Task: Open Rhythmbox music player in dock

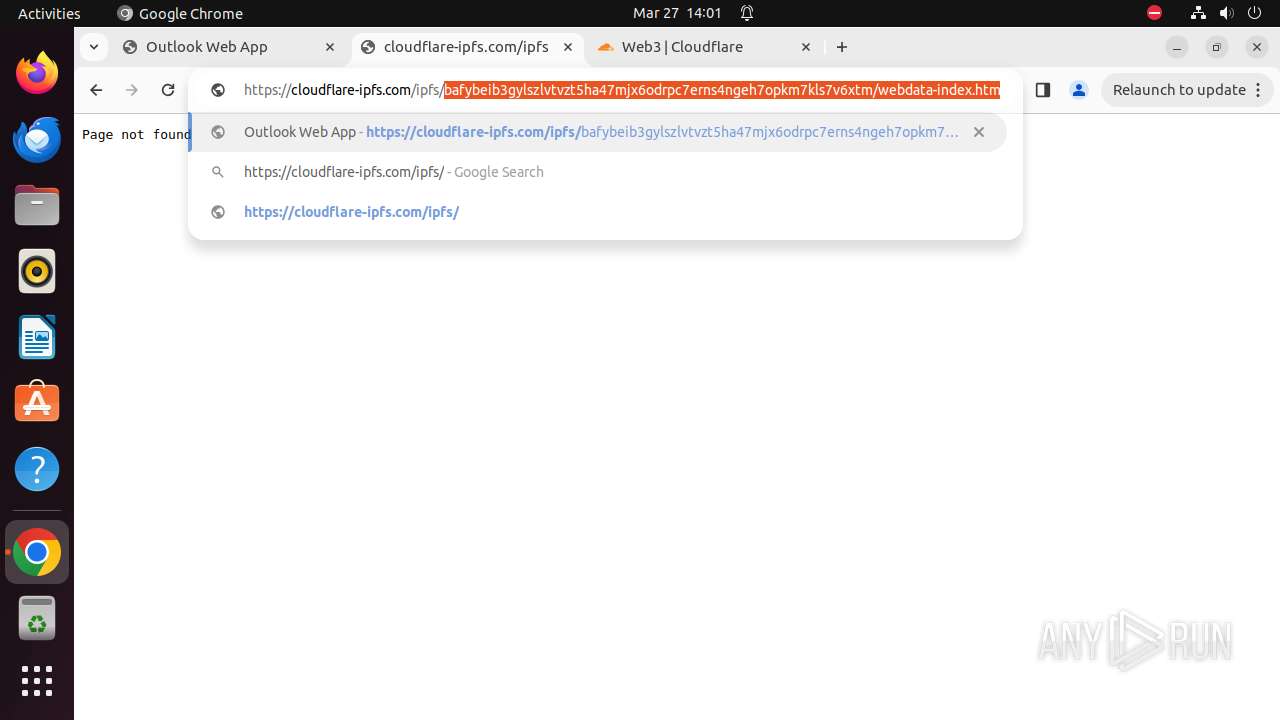Action: [x=37, y=271]
